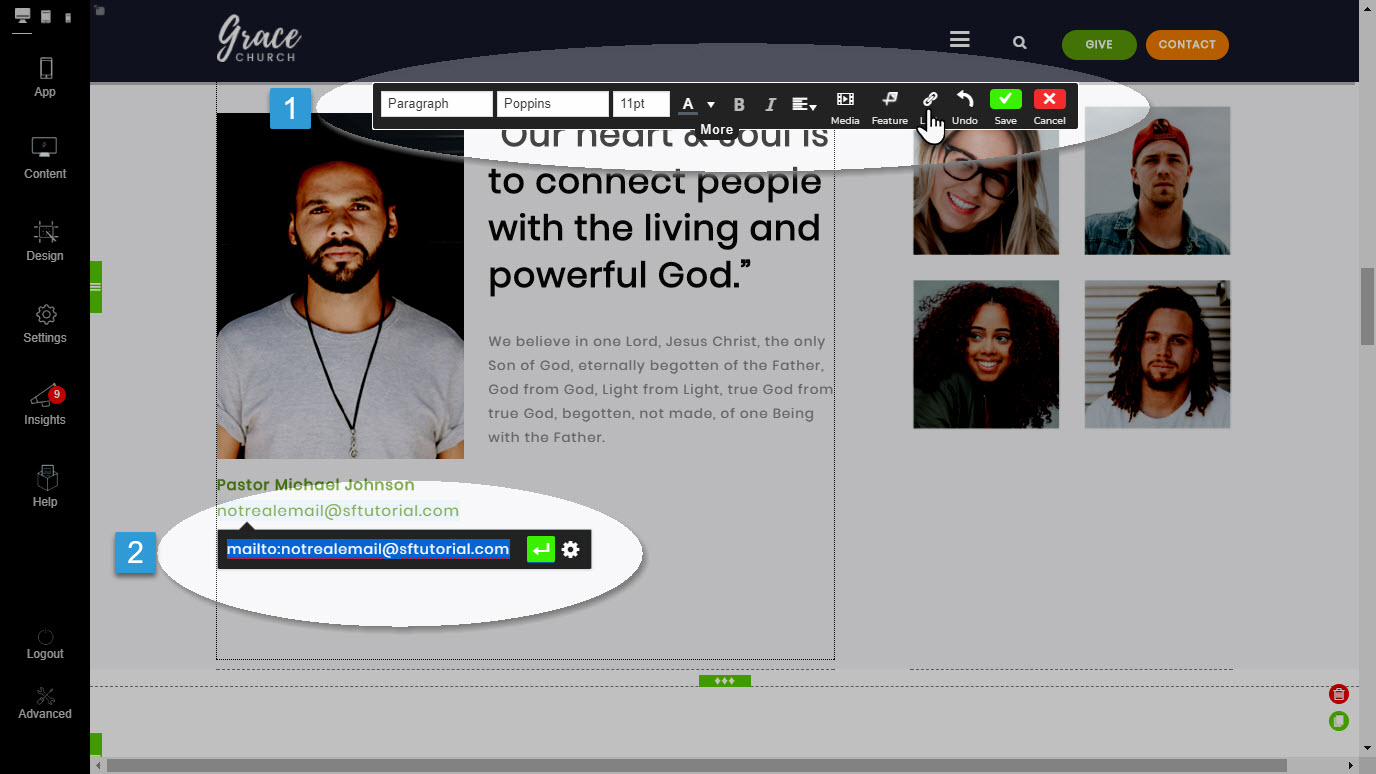This screenshot has height=774, width=1376.
Task: Confirm link with green enter button
Action: (x=541, y=549)
